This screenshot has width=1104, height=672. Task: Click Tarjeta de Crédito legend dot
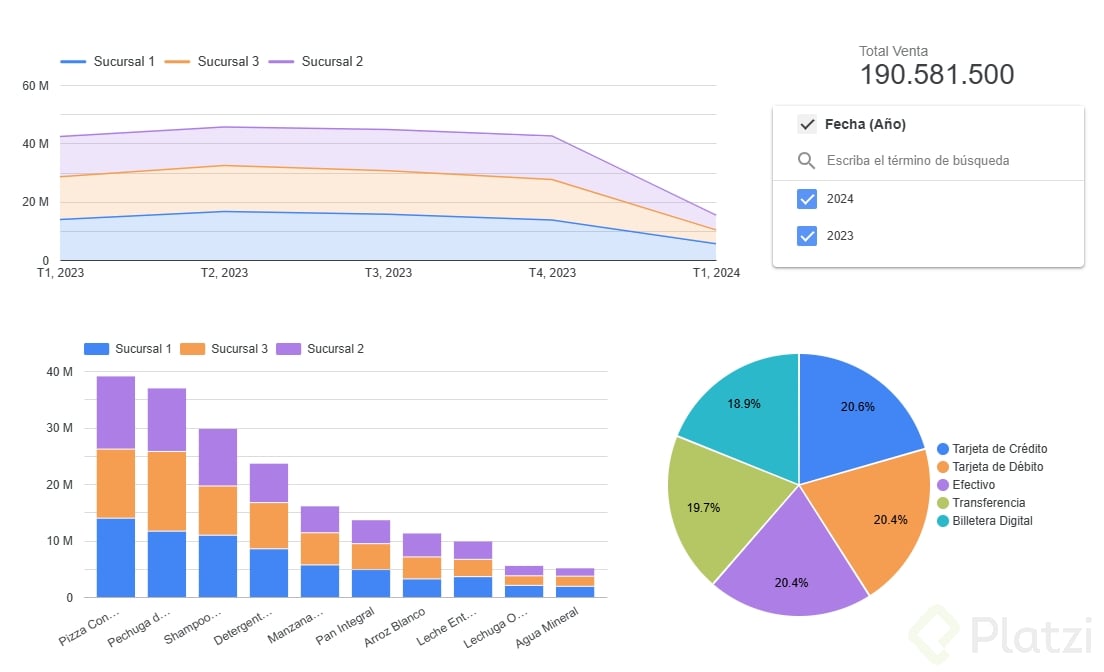point(943,449)
